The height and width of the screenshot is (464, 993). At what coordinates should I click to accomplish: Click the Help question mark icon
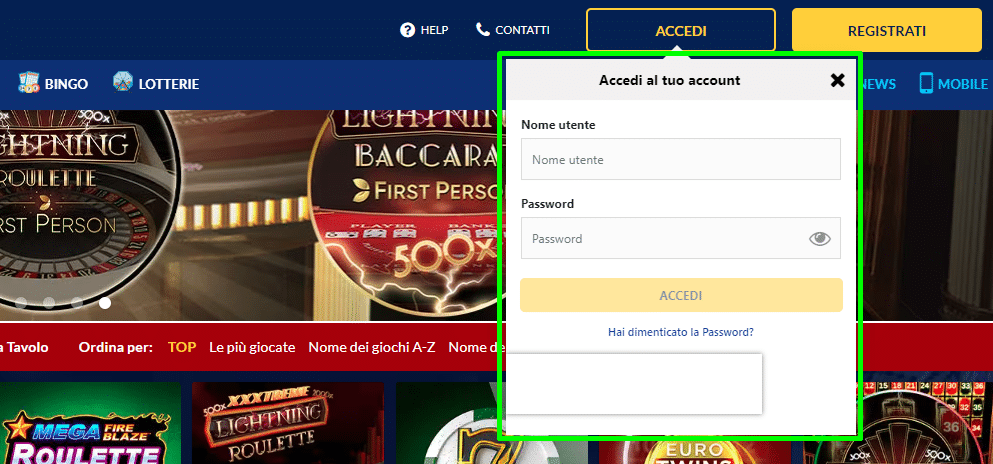[x=407, y=30]
